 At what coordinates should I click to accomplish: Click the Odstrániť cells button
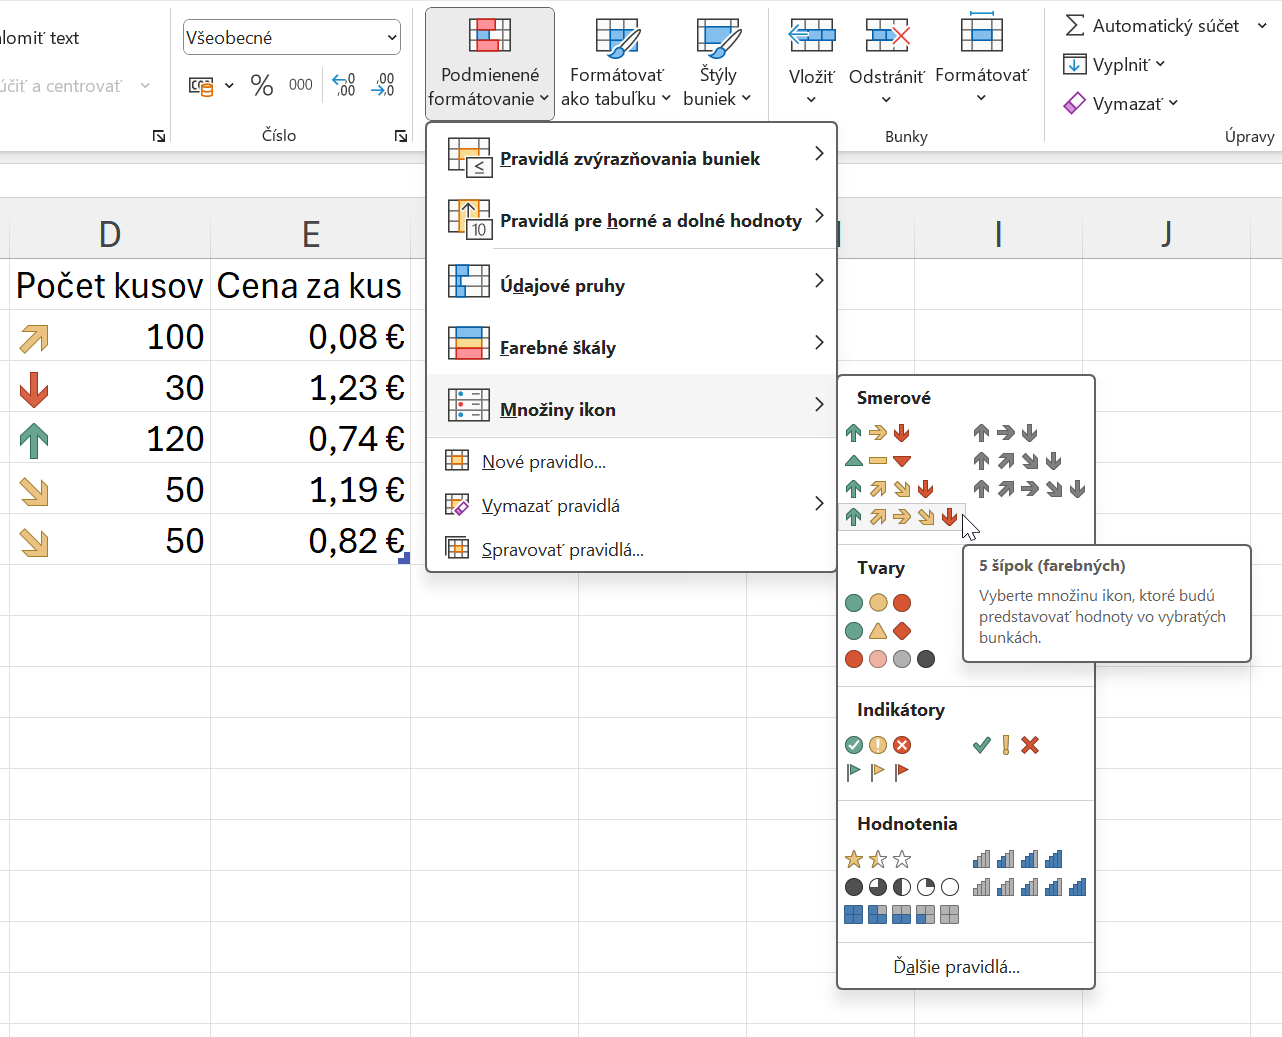click(886, 62)
